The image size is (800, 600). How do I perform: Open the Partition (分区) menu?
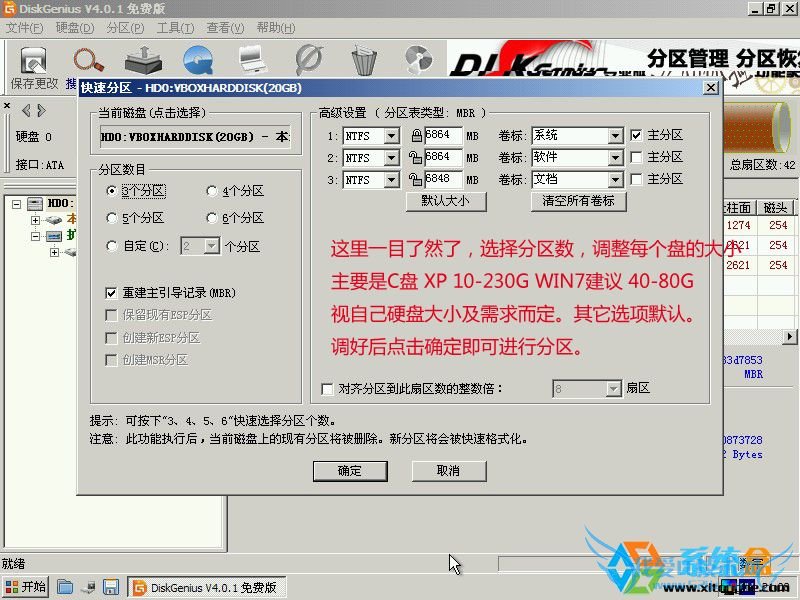(x=126, y=28)
